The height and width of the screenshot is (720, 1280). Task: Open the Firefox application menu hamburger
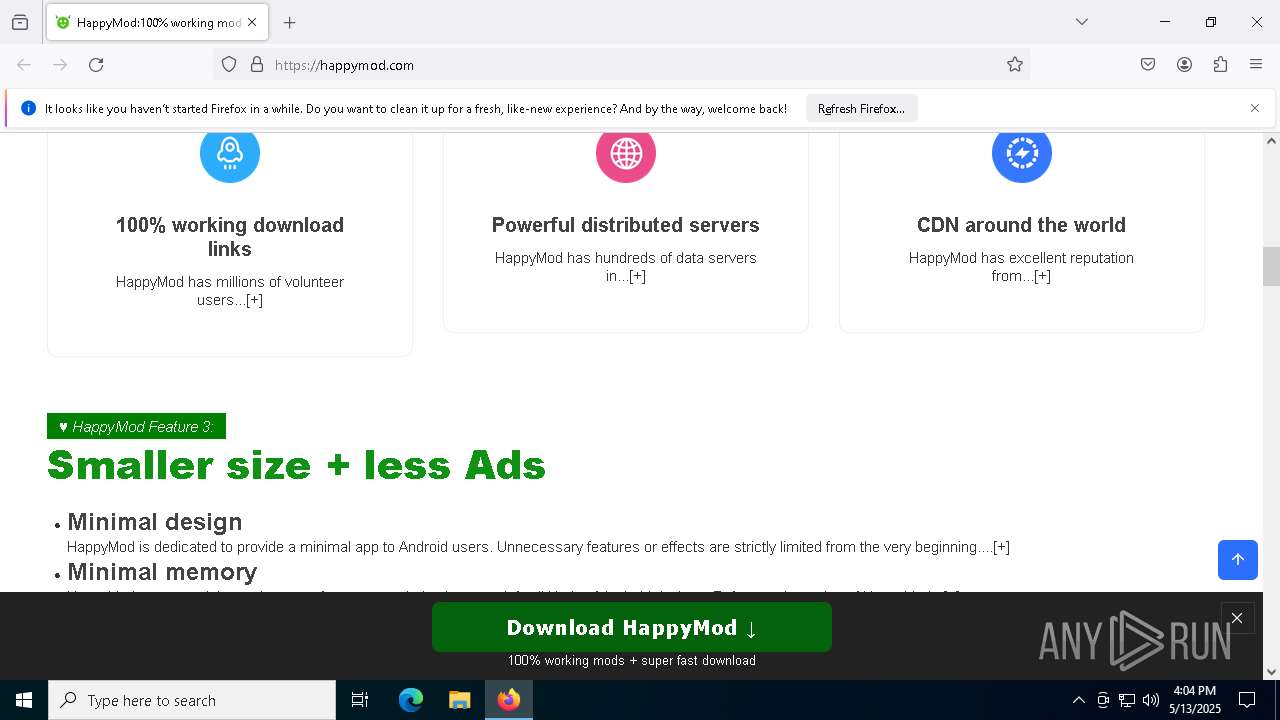[x=1256, y=65]
